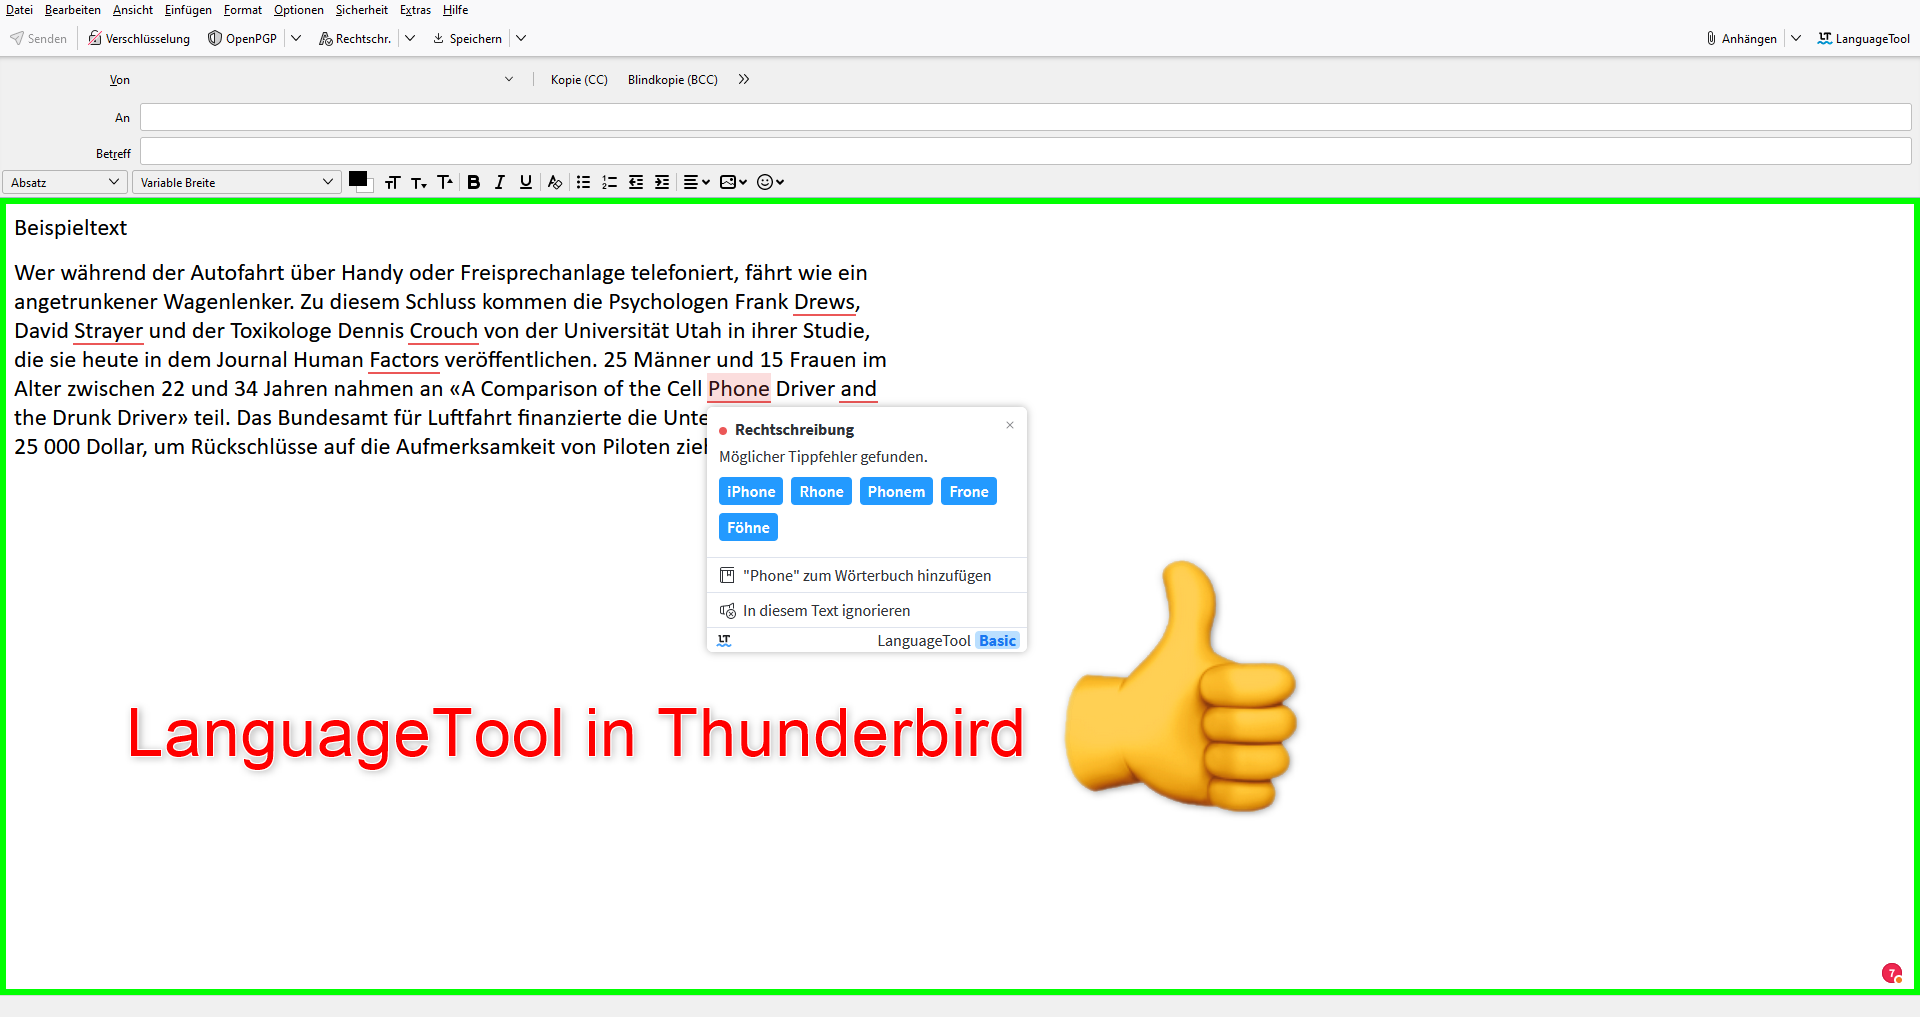Increase the text indent

pyautogui.click(x=662, y=182)
